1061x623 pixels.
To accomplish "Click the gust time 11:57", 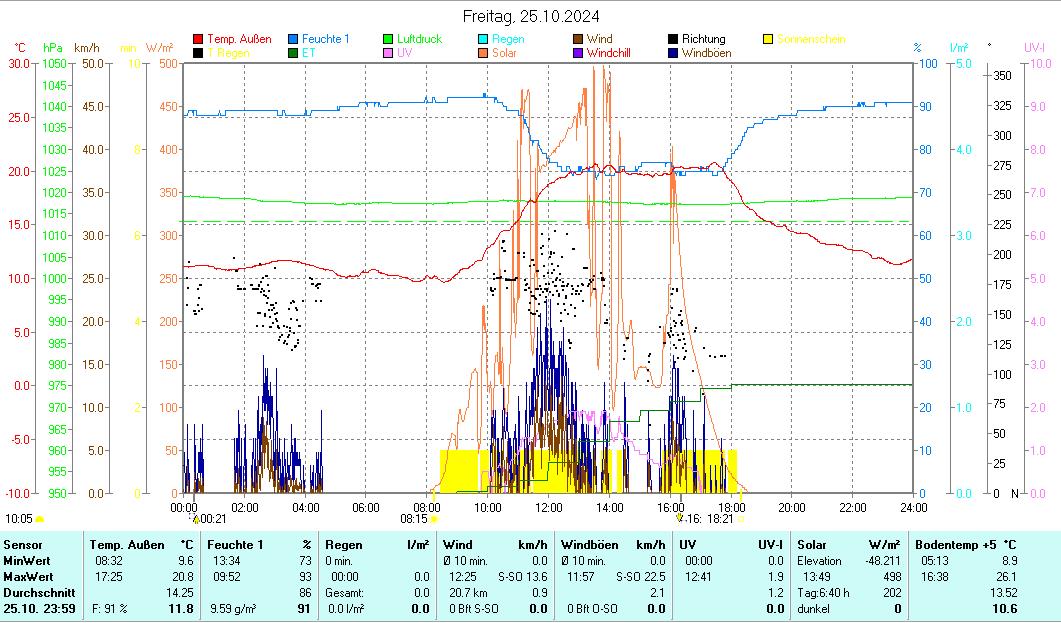I will click(581, 577).
